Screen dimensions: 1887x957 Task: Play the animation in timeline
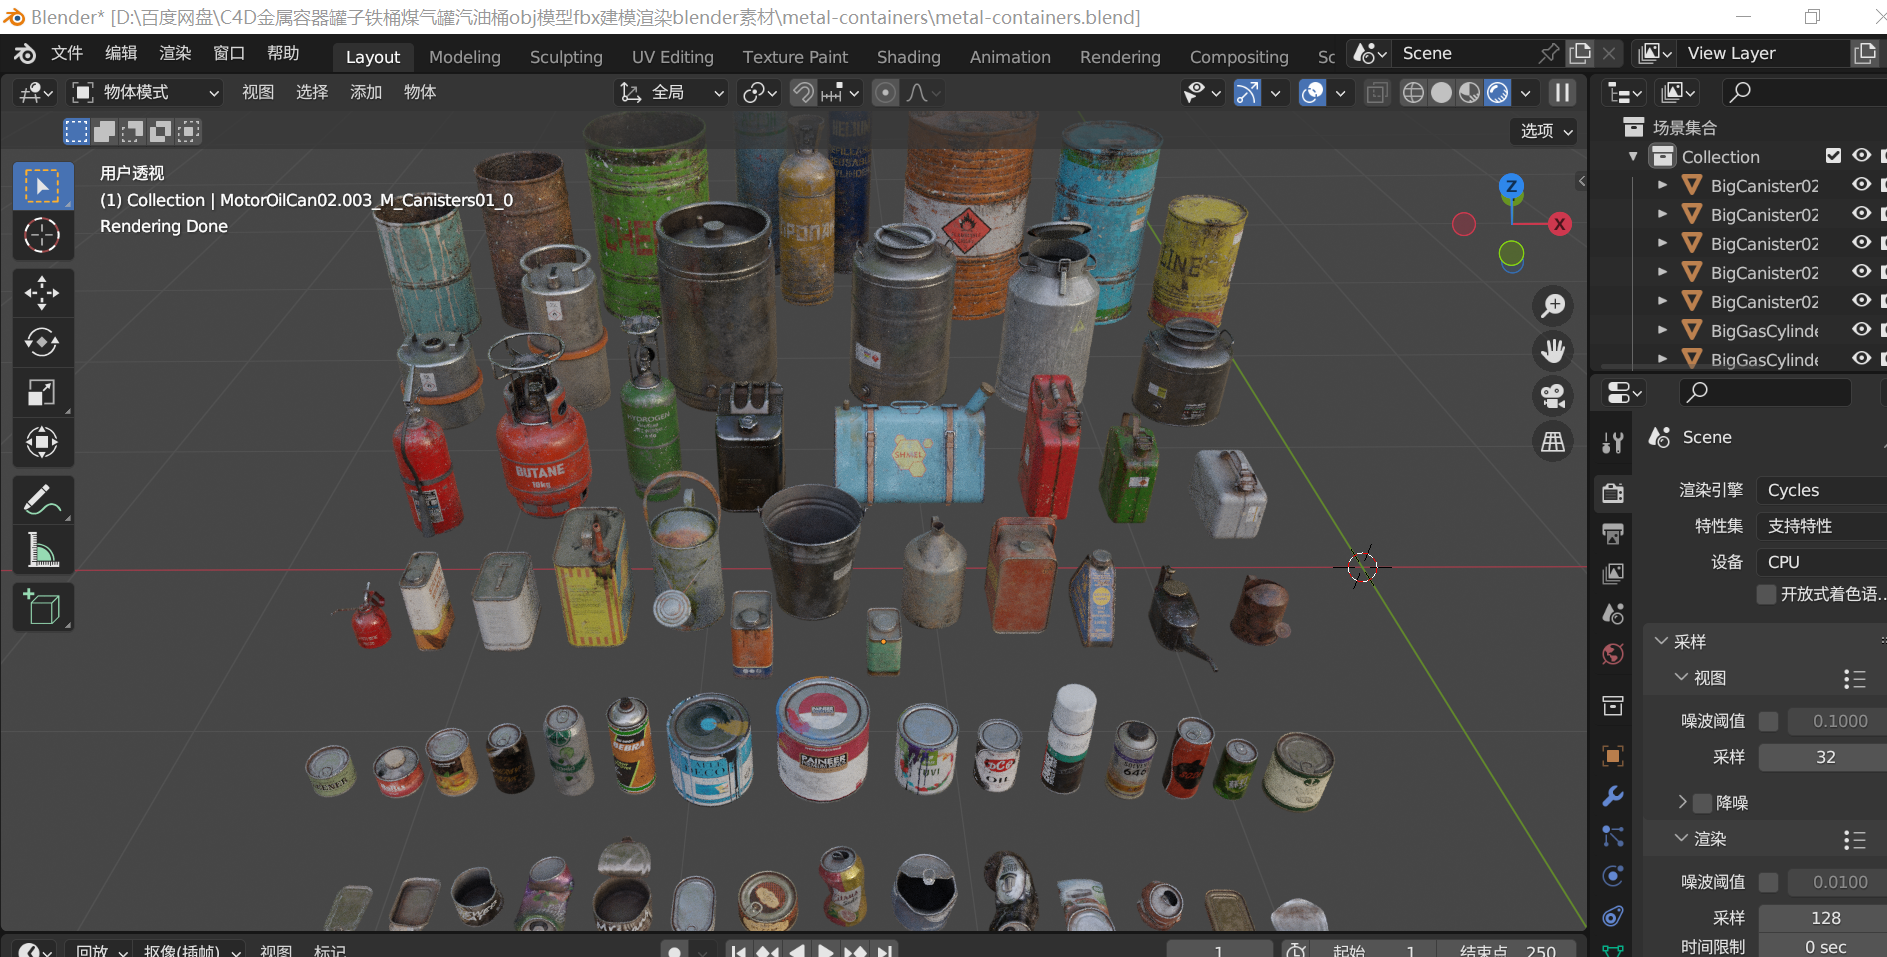pyautogui.click(x=825, y=950)
